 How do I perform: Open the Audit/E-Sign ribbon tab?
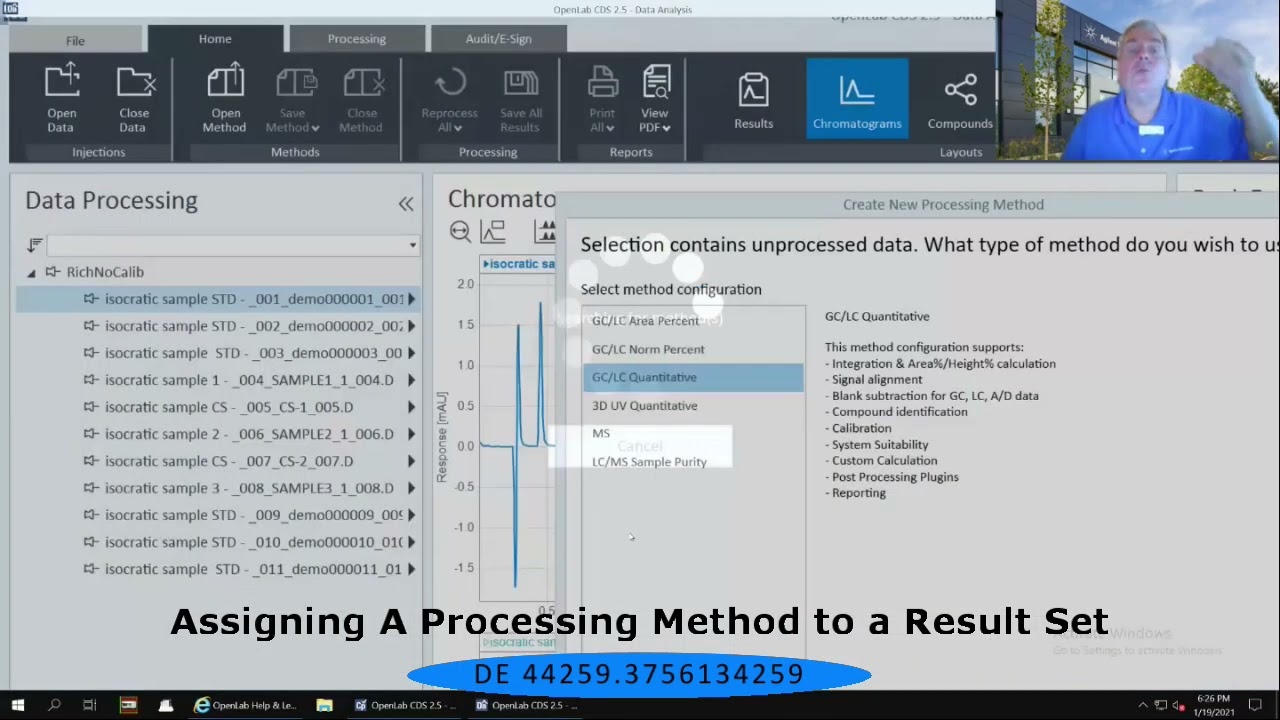click(x=498, y=39)
